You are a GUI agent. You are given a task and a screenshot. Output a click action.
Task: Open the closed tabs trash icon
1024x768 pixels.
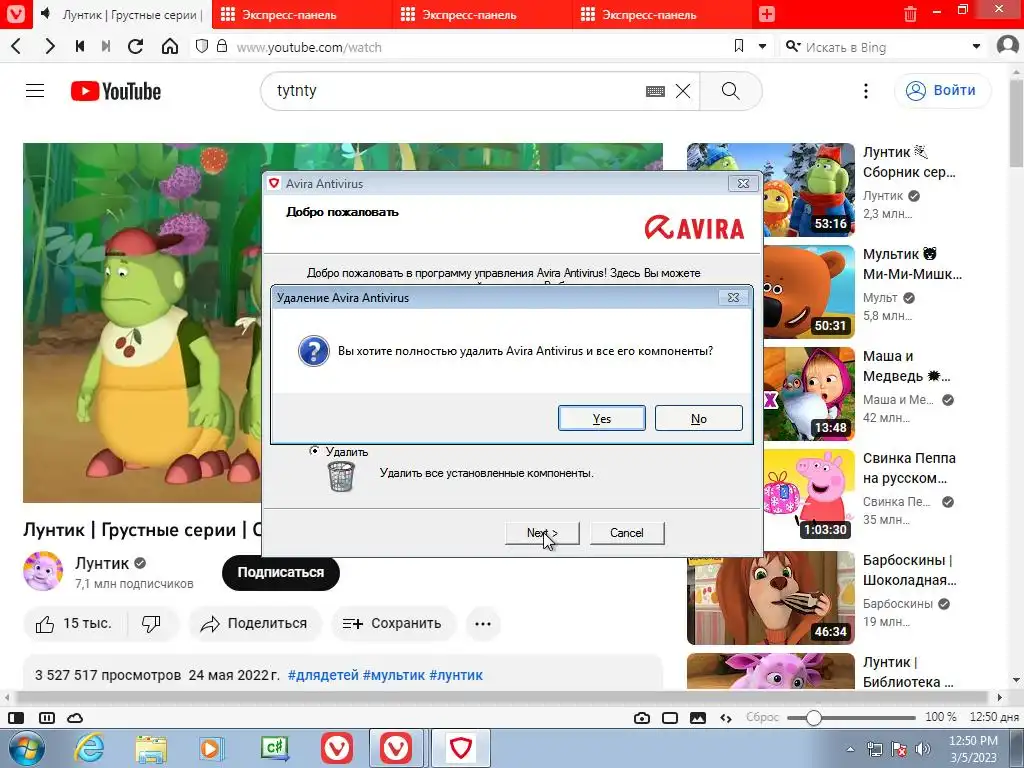coord(910,14)
